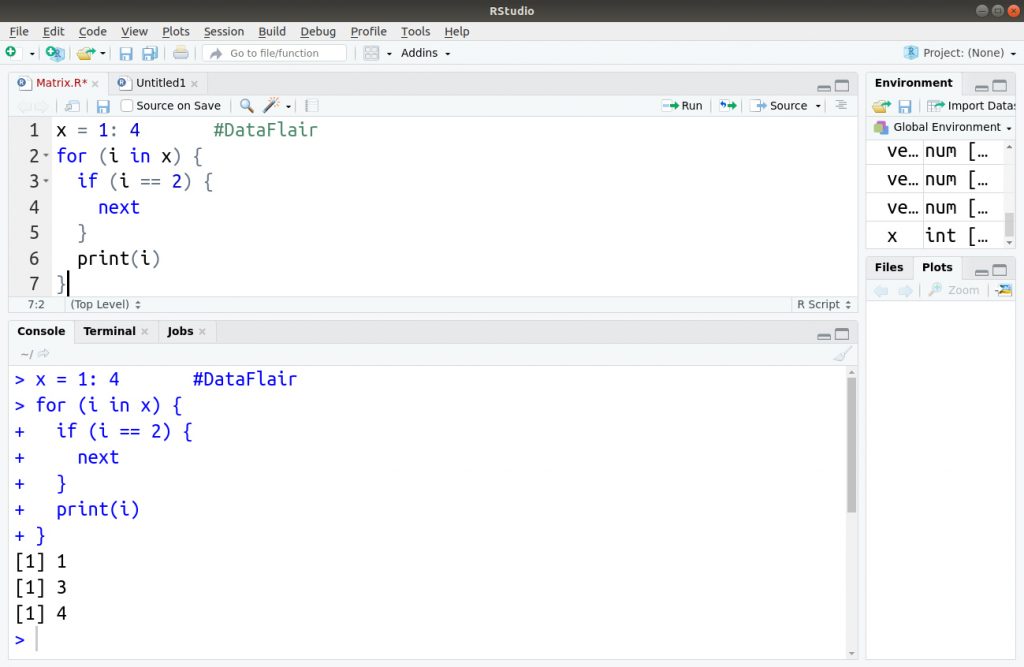Minimize the console pane
Image resolution: width=1024 pixels, height=667 pixels.
824,335
